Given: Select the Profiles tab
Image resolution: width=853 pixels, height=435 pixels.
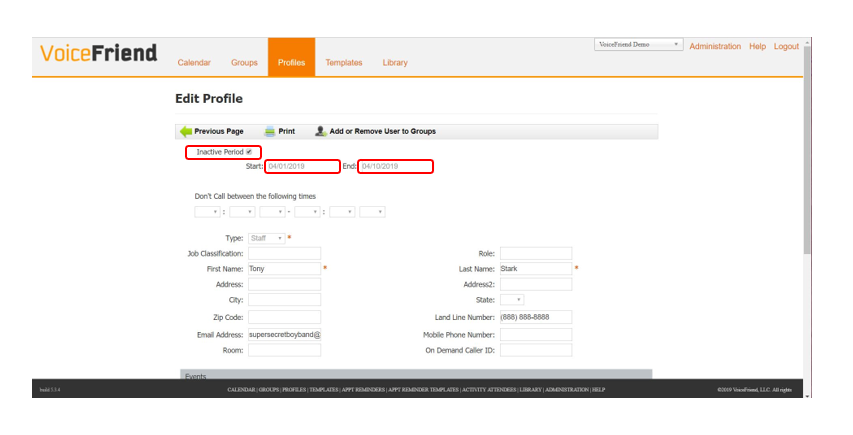Looking at the screenshot, I should point(292,57).
